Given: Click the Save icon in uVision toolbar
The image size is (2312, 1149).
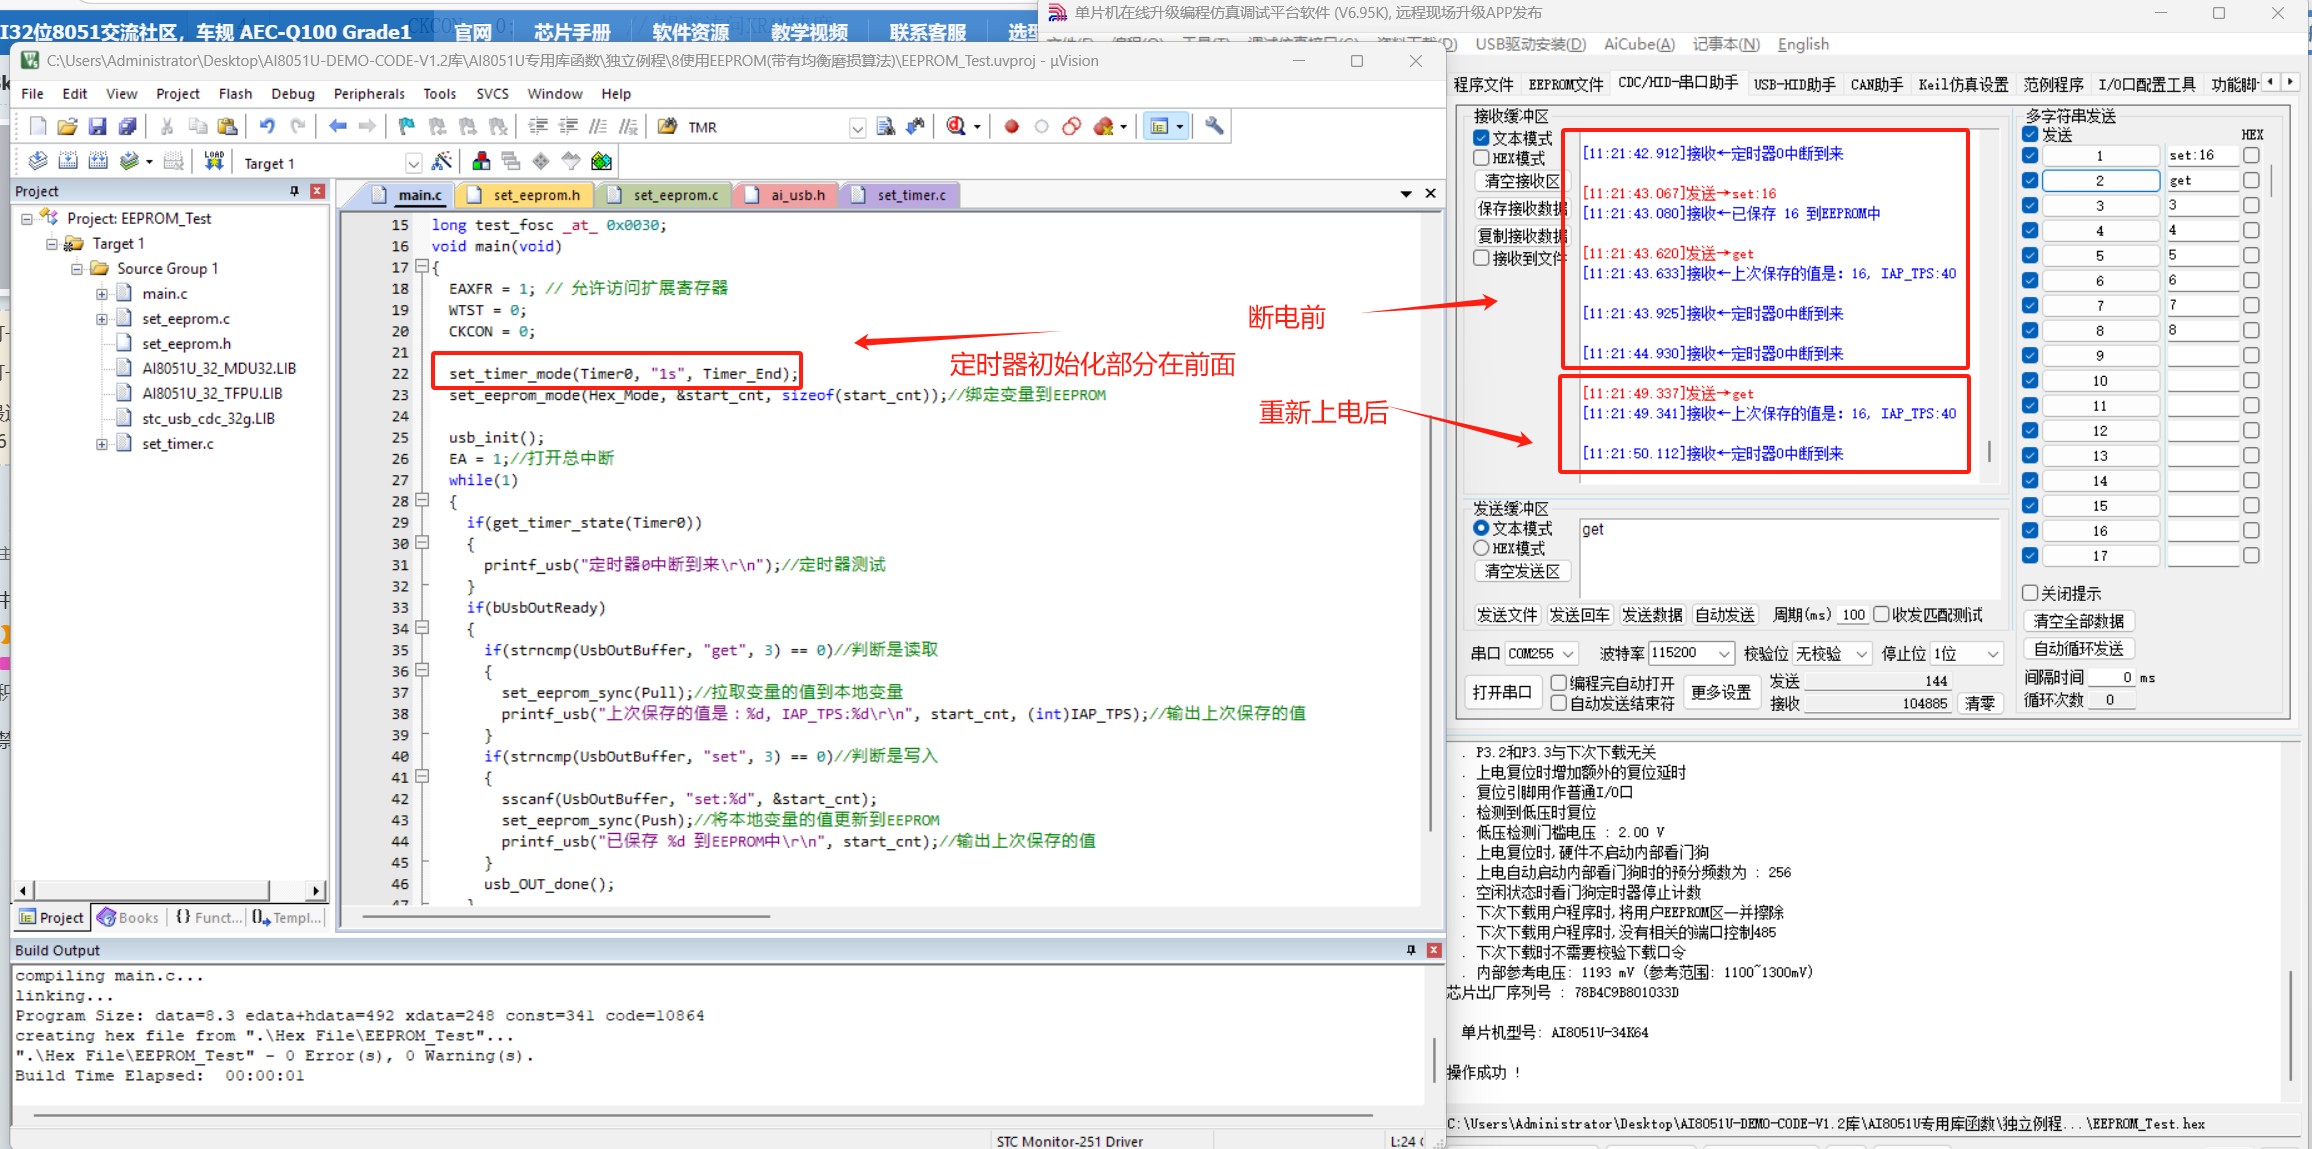Looking at the screenshot, I should tap(98, 126).
